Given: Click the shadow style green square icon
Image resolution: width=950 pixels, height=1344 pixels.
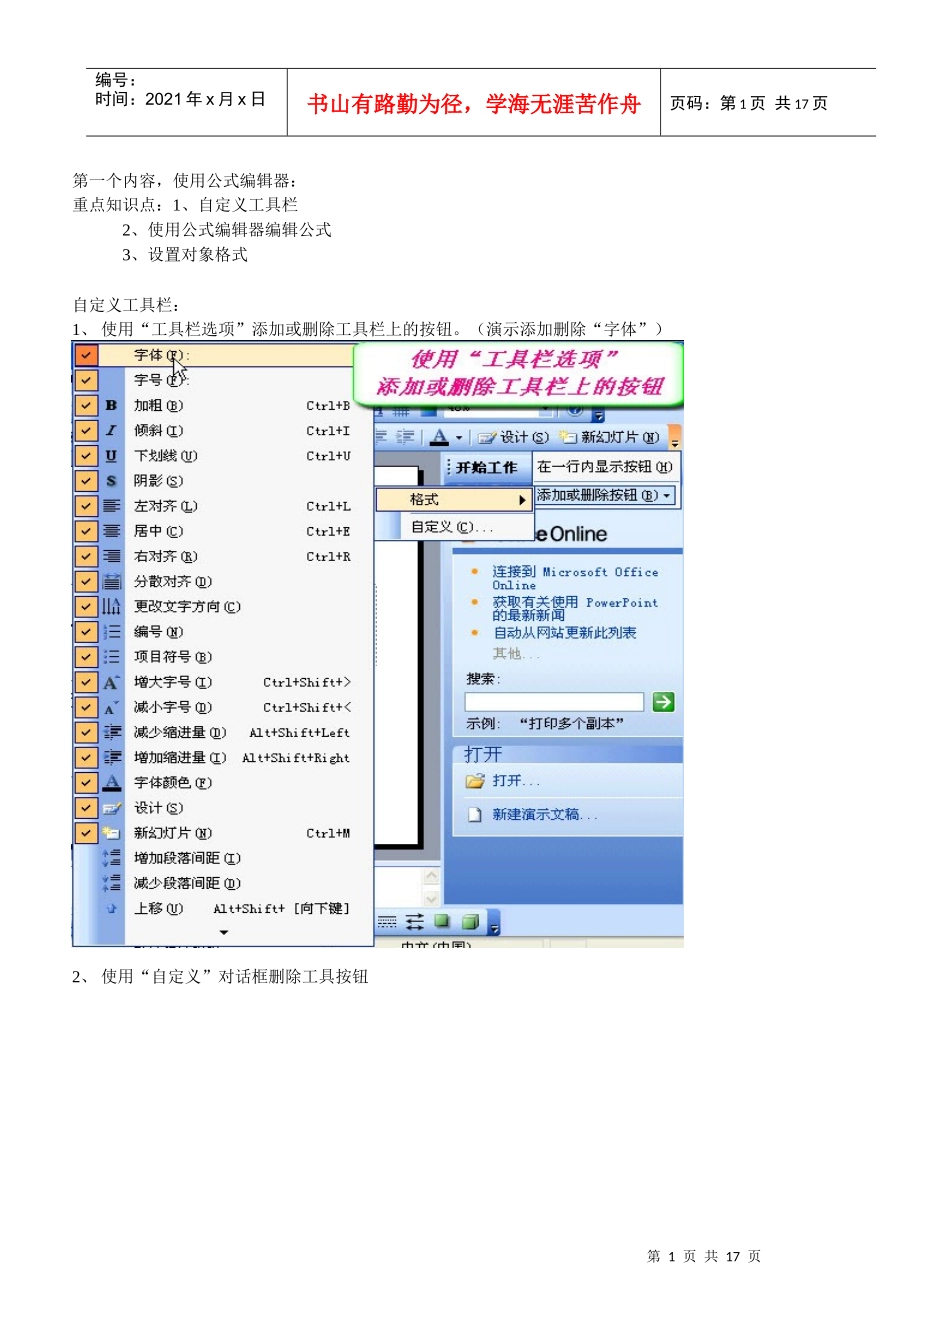Looking at the screenshot, I should (442, 921).
